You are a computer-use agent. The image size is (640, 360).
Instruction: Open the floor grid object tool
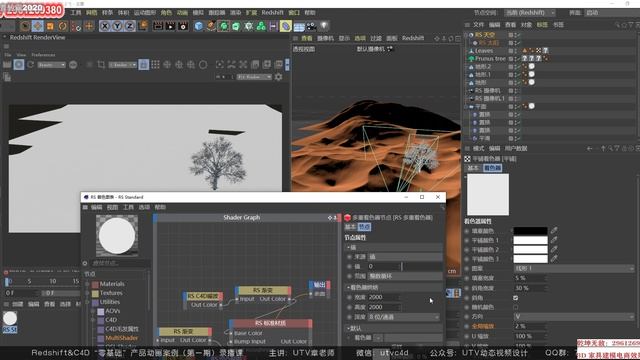(x=299, y=27)
